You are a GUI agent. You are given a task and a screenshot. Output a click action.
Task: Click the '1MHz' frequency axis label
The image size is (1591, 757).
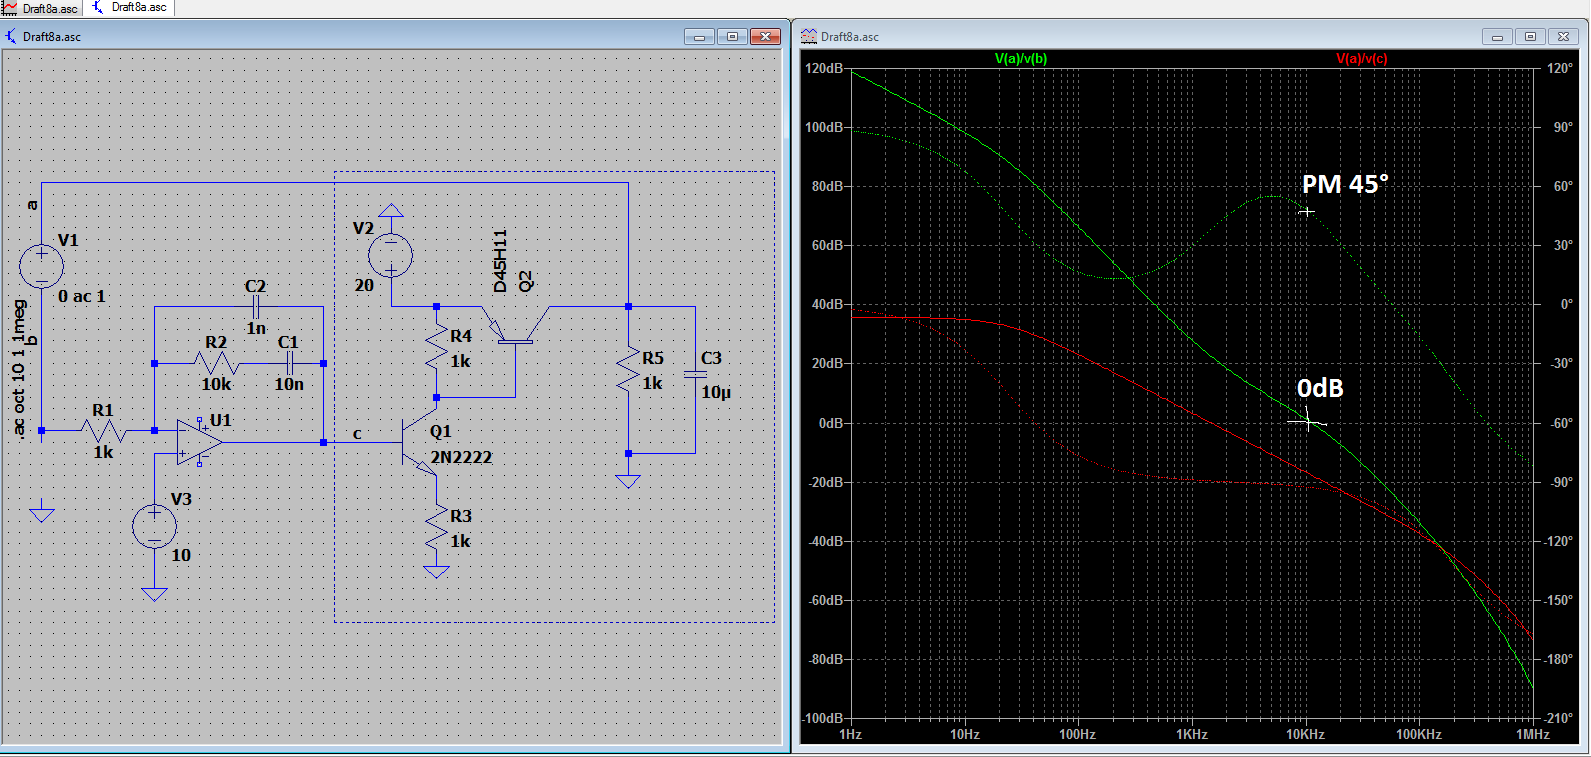[1533, 734]
